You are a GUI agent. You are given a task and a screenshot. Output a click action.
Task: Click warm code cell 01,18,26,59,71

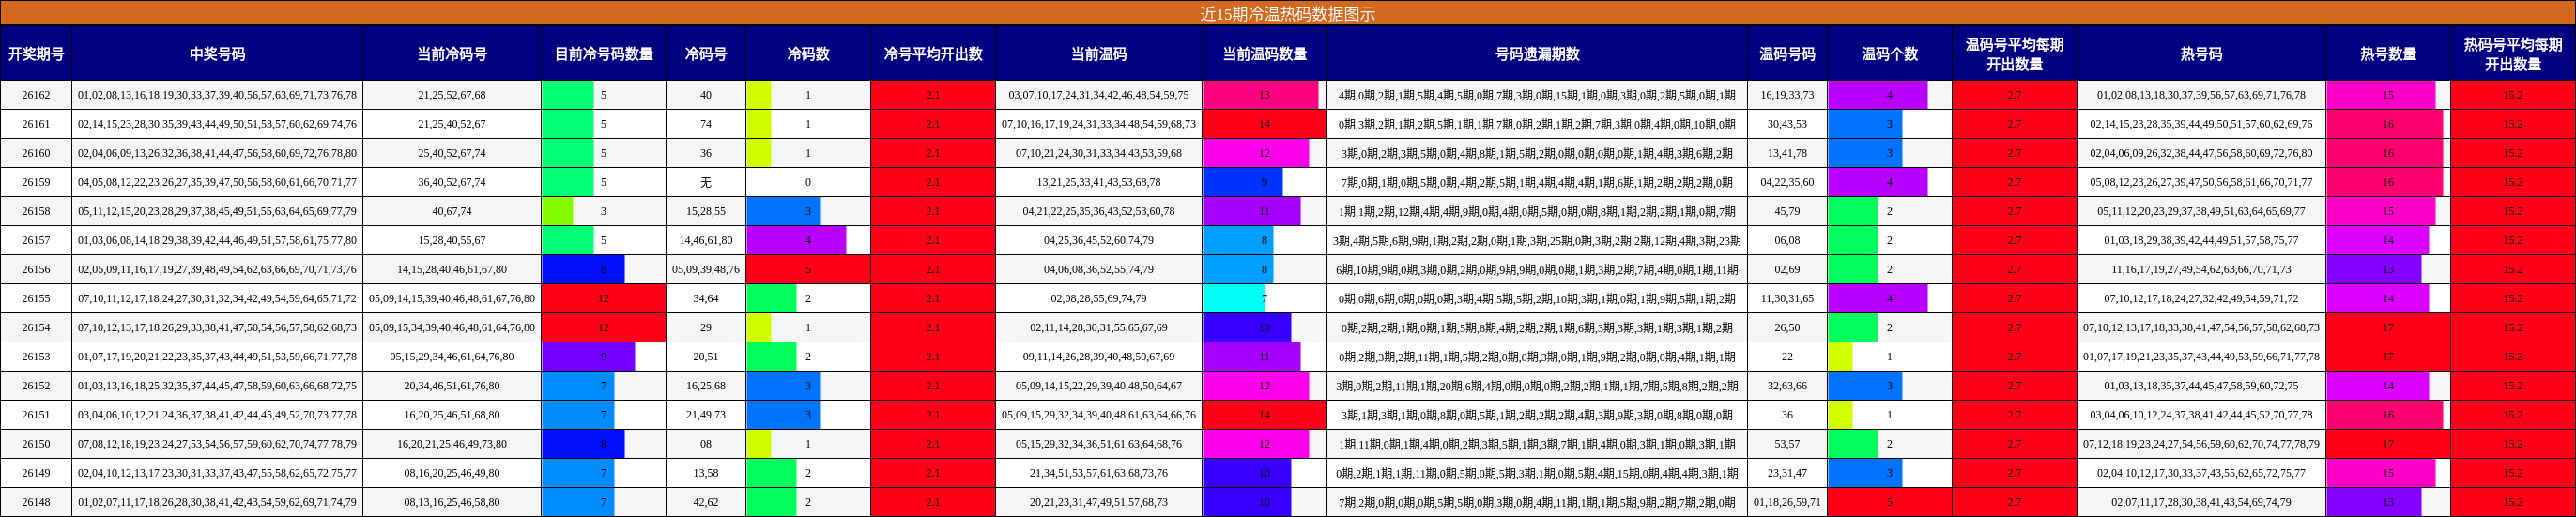pyautogui.click(x=1787, y=501)
